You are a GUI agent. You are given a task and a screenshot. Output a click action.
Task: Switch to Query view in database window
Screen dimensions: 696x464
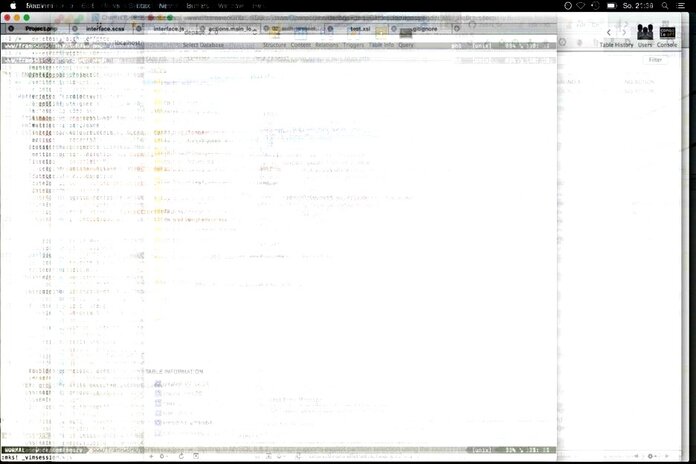(x=406, y=45)
